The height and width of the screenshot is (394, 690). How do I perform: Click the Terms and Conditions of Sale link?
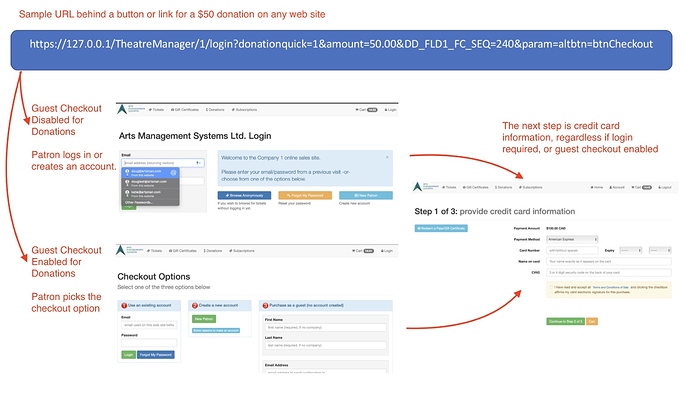pos(611,287)
